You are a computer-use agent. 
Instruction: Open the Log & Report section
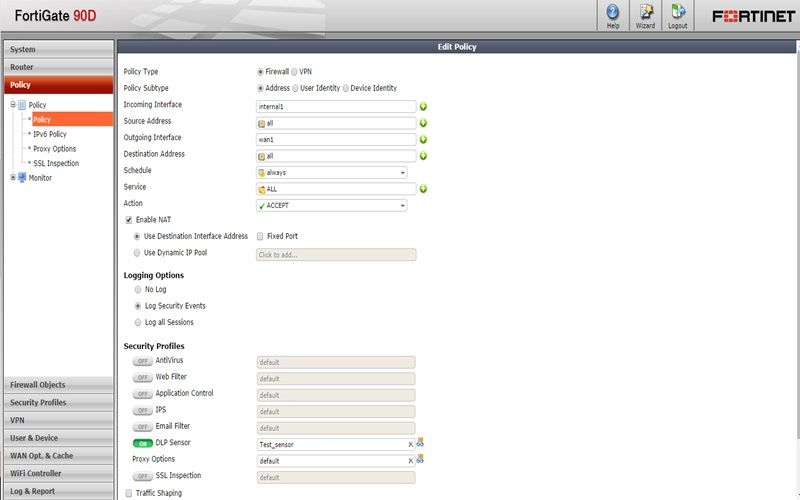(59, 491)
